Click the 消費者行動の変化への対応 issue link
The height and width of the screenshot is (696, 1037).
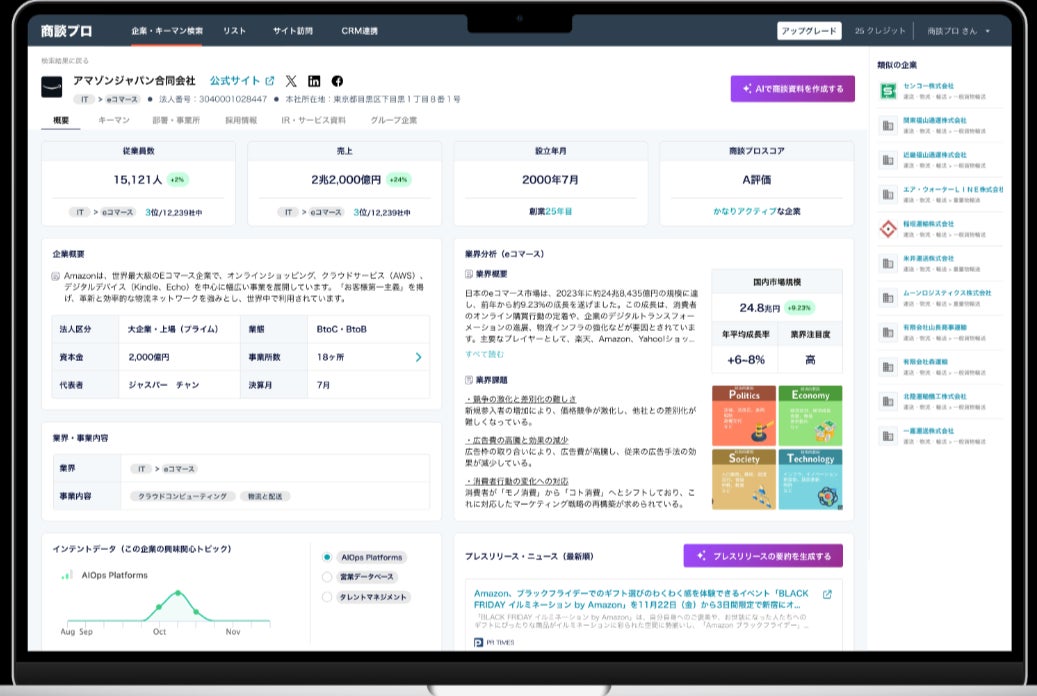coord(517,481)
